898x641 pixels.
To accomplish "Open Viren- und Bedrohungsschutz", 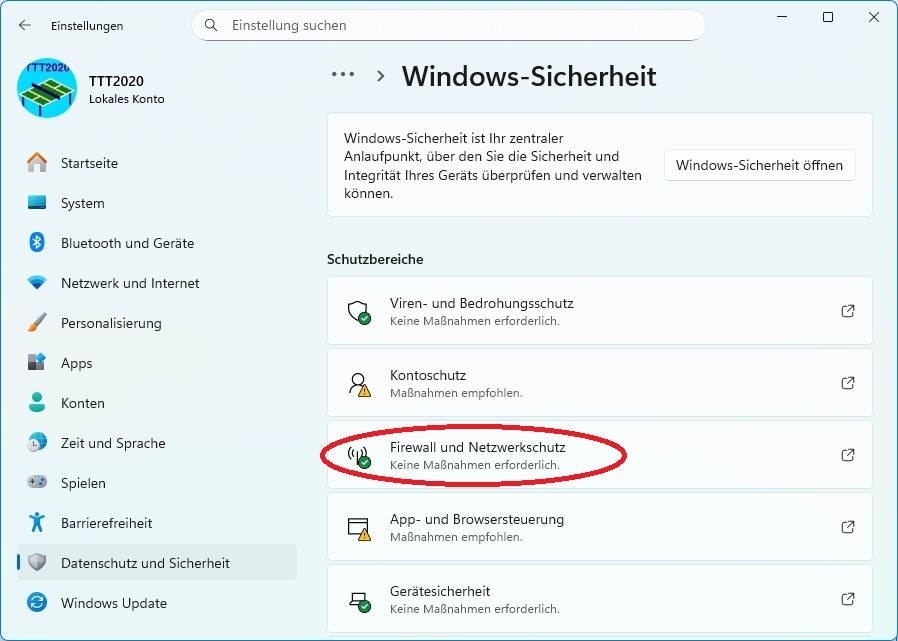I will (600, 310).
